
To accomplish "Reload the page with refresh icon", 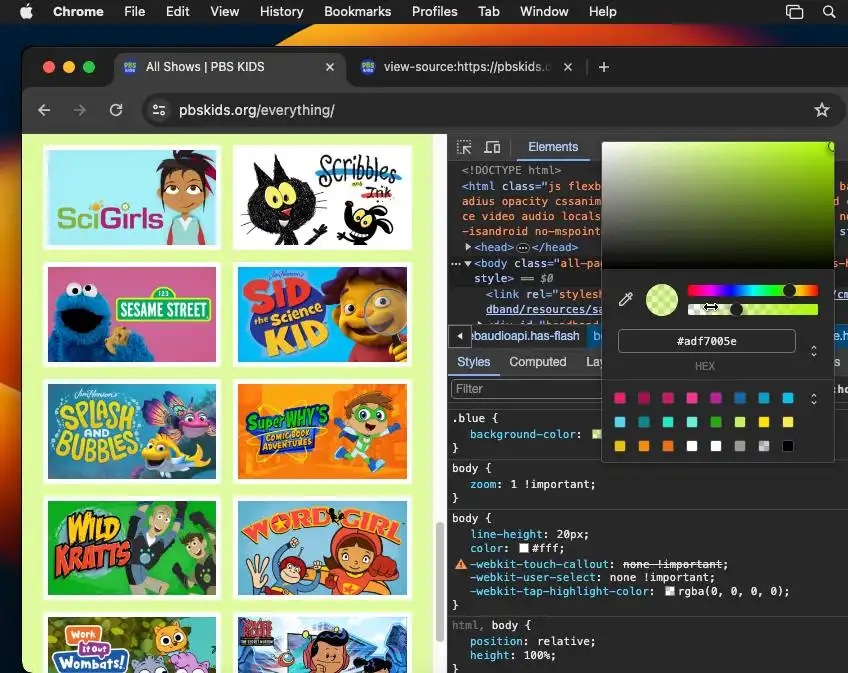I will (x=116, y=110).
